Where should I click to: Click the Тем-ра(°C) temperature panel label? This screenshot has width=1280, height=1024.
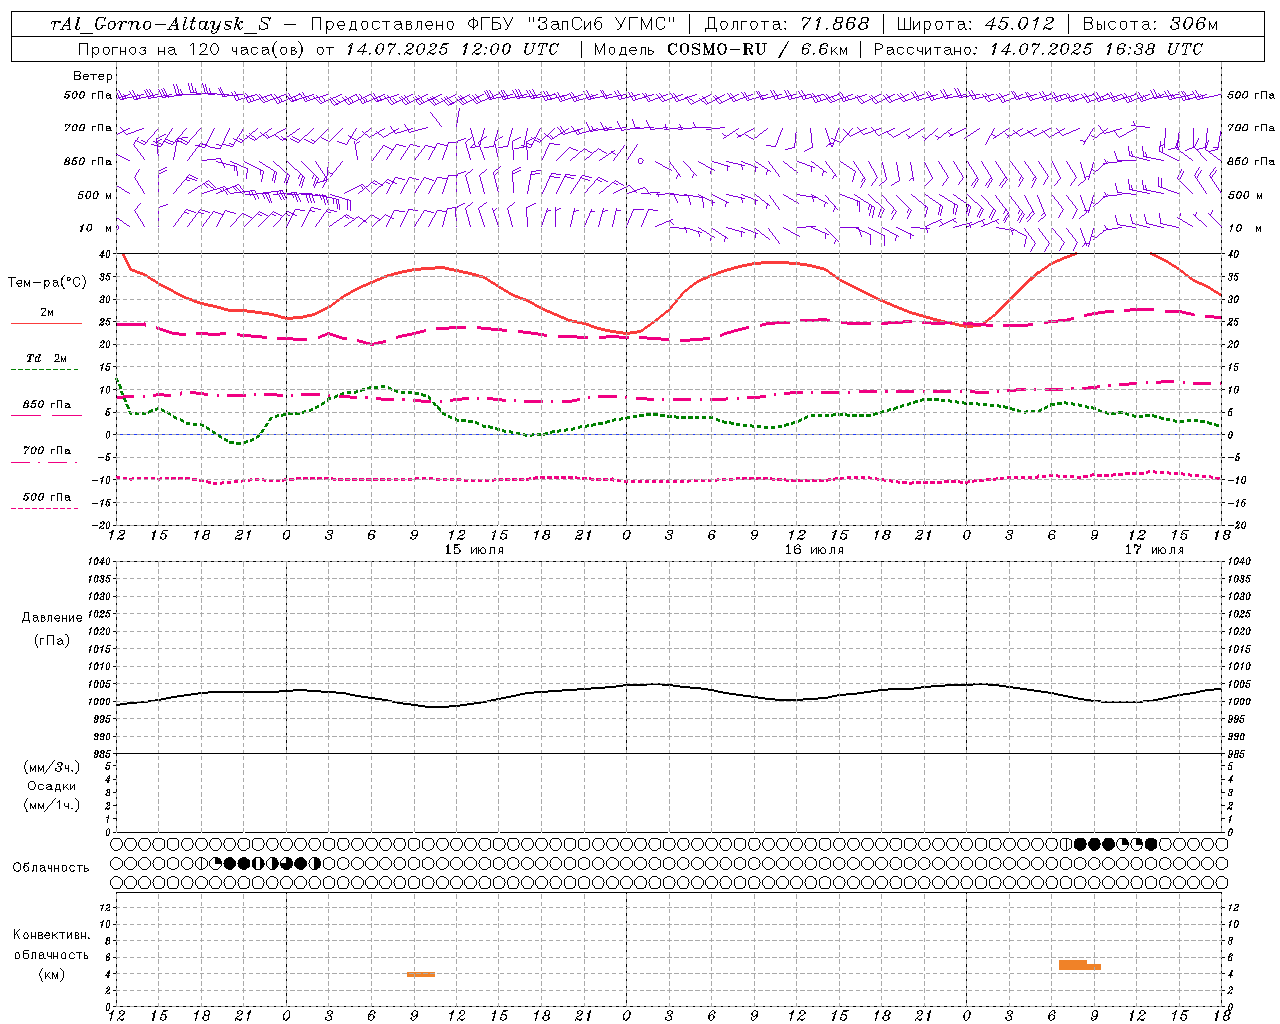click(47, 283)
